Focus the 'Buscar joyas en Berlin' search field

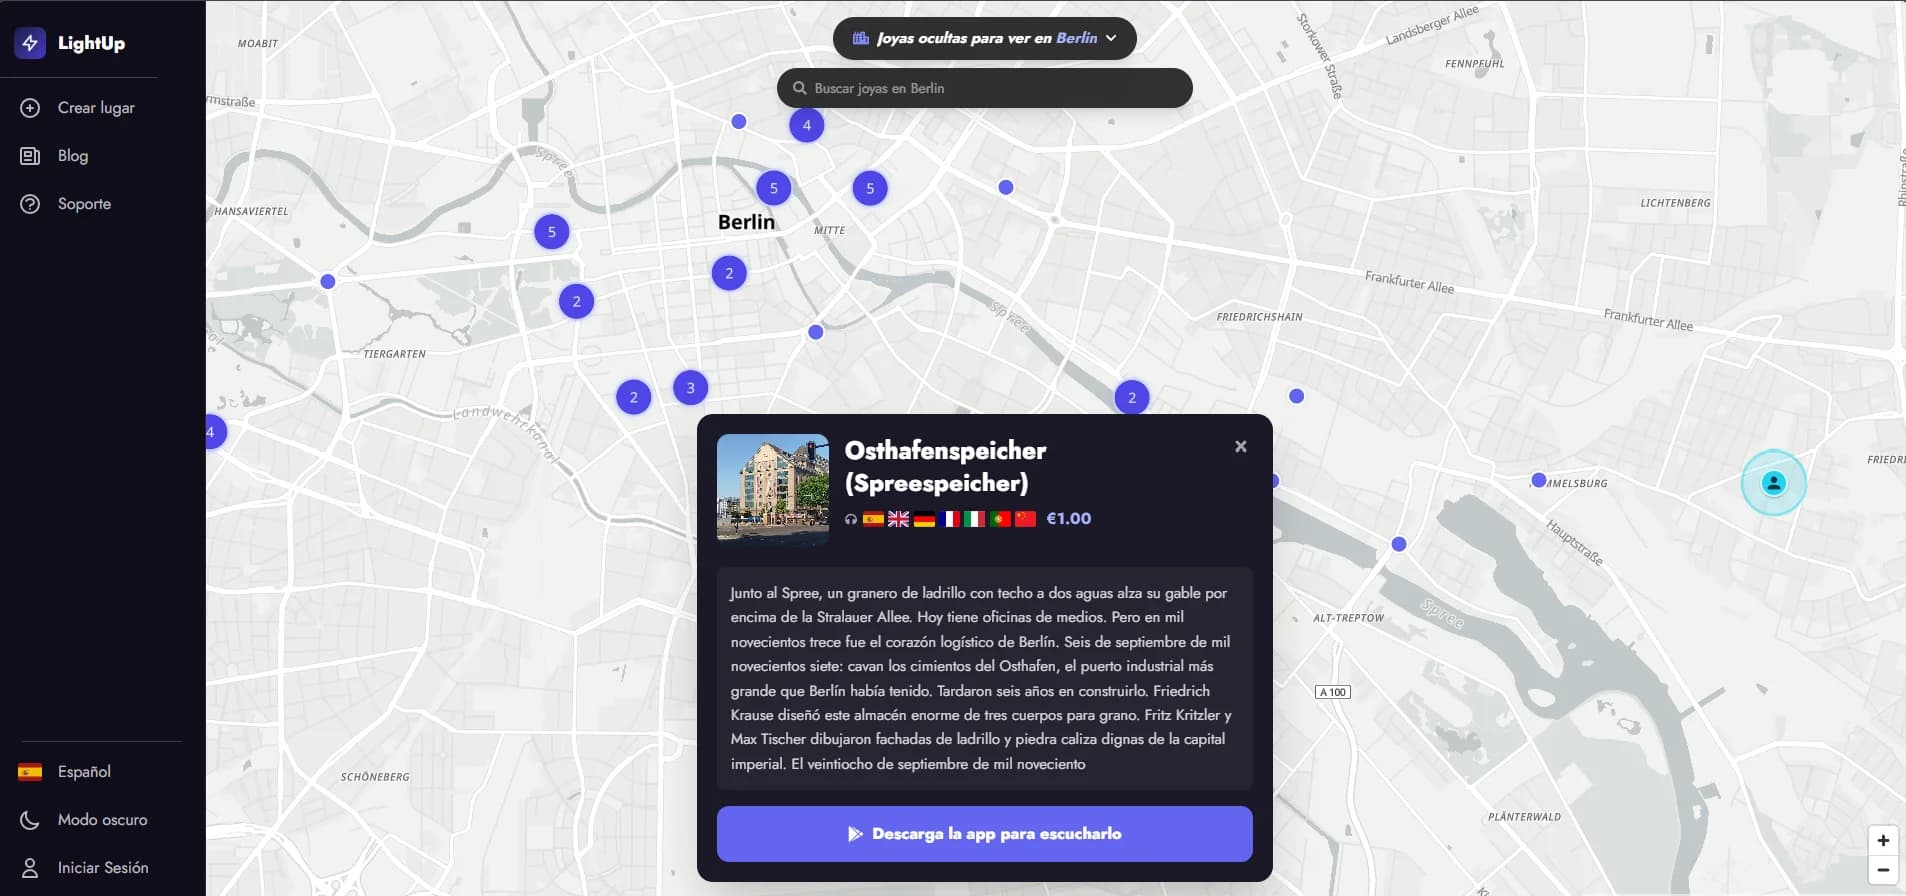pos(985,88)
